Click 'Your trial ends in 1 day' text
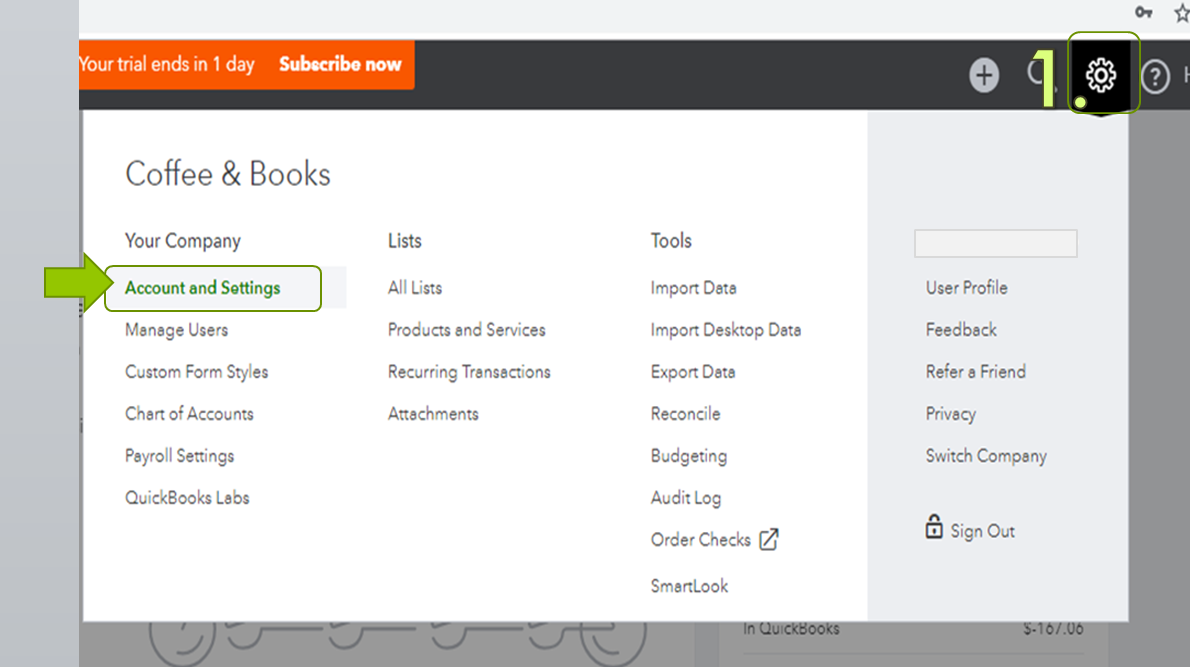This screenshot has height=667, width=1190. pos(167,64)
